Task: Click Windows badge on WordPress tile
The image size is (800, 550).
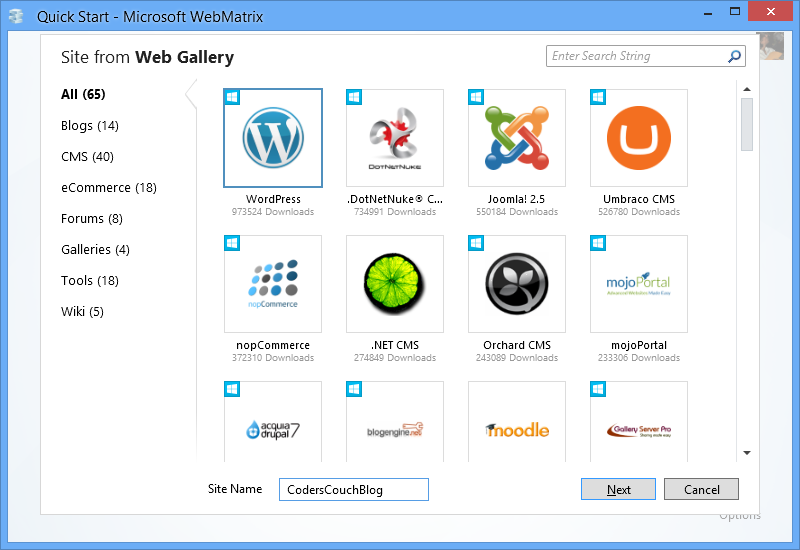Action: [232, 97]
